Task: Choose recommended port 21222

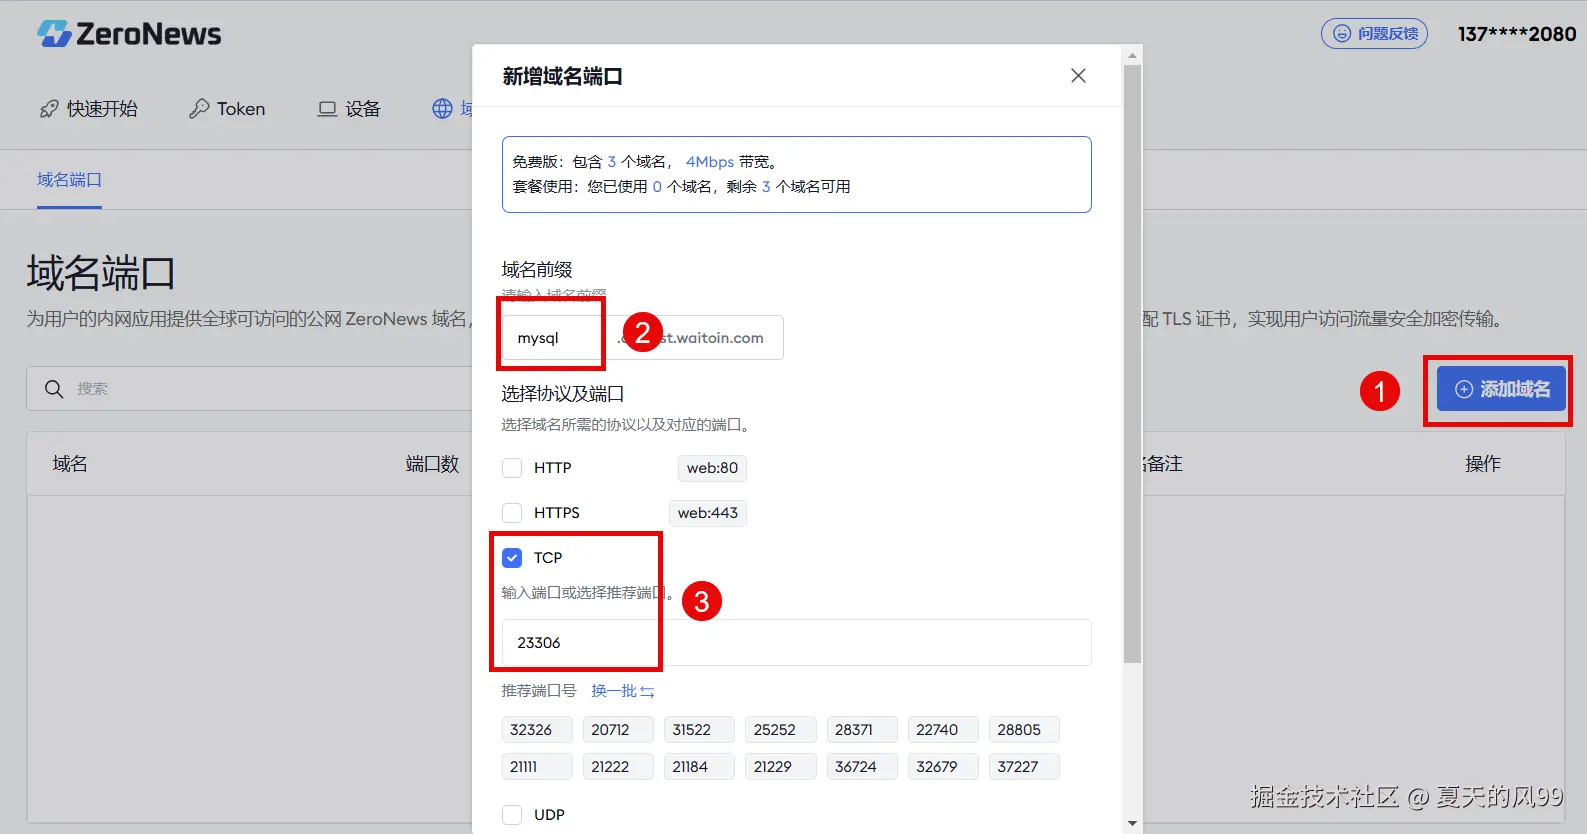Action: (x=618, y=767)
